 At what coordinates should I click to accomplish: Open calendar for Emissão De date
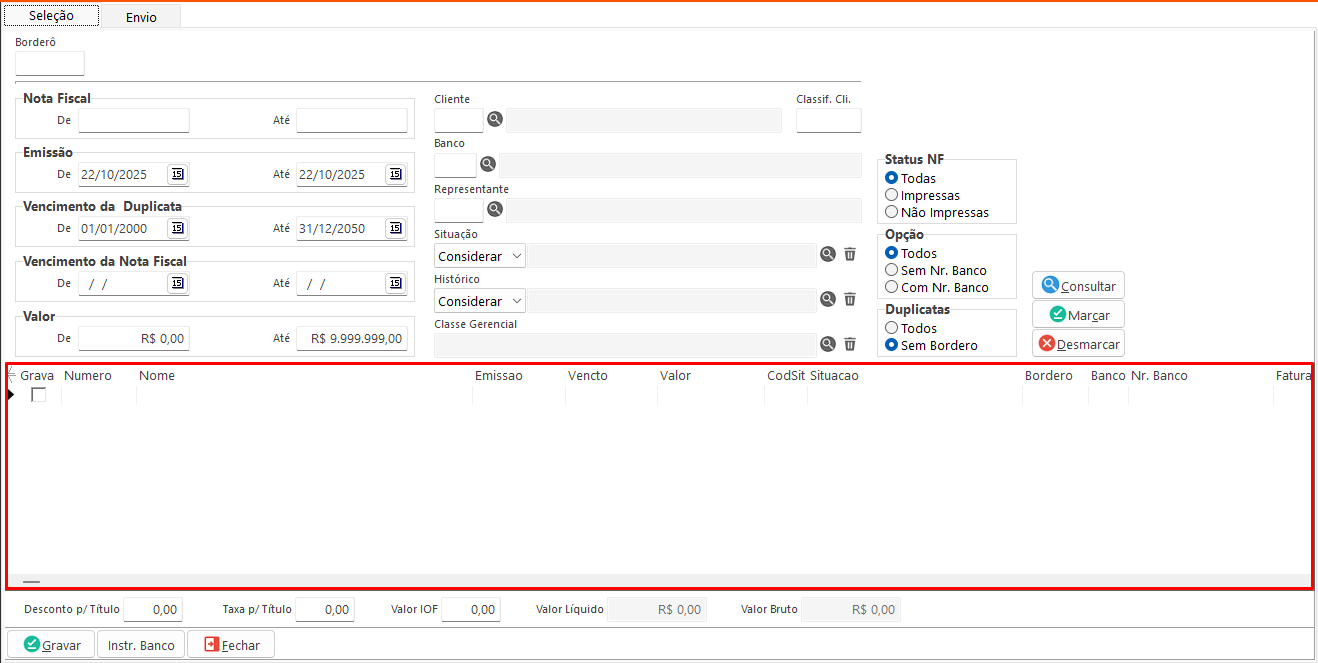177,175
